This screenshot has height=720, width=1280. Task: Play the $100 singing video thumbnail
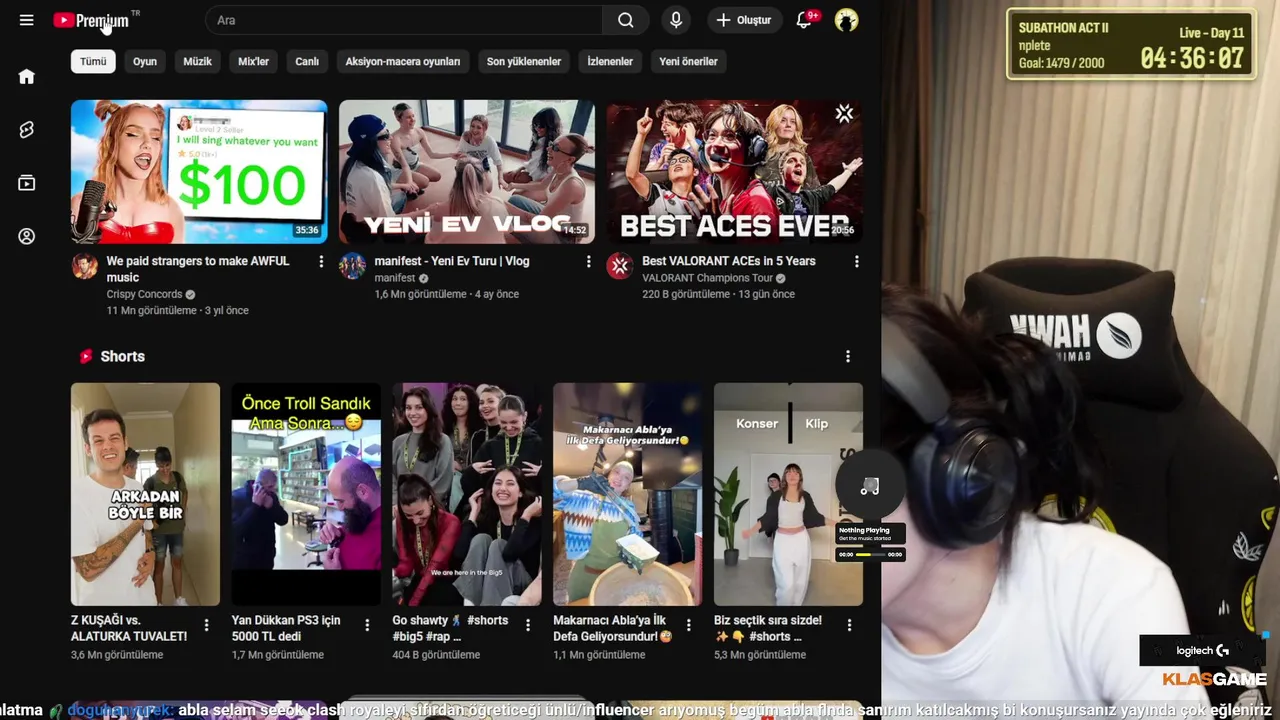[x=199, y=172]
